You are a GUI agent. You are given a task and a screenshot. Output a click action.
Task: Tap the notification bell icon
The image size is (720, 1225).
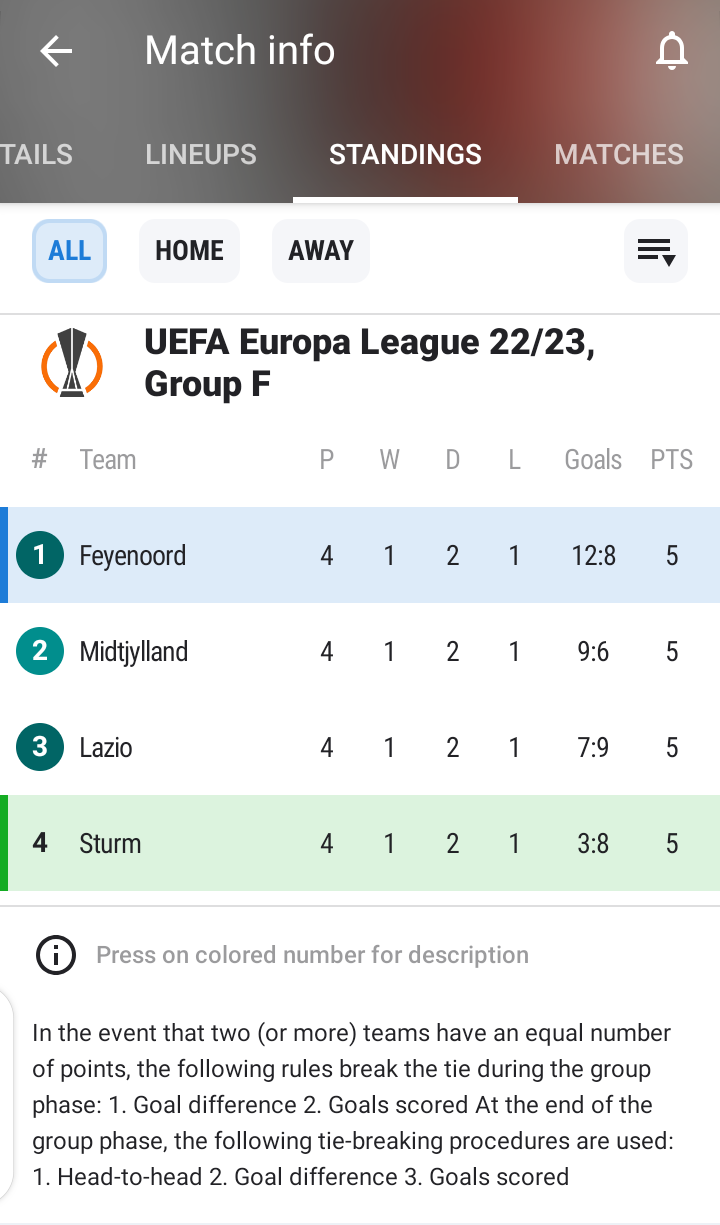pos(672,51)
